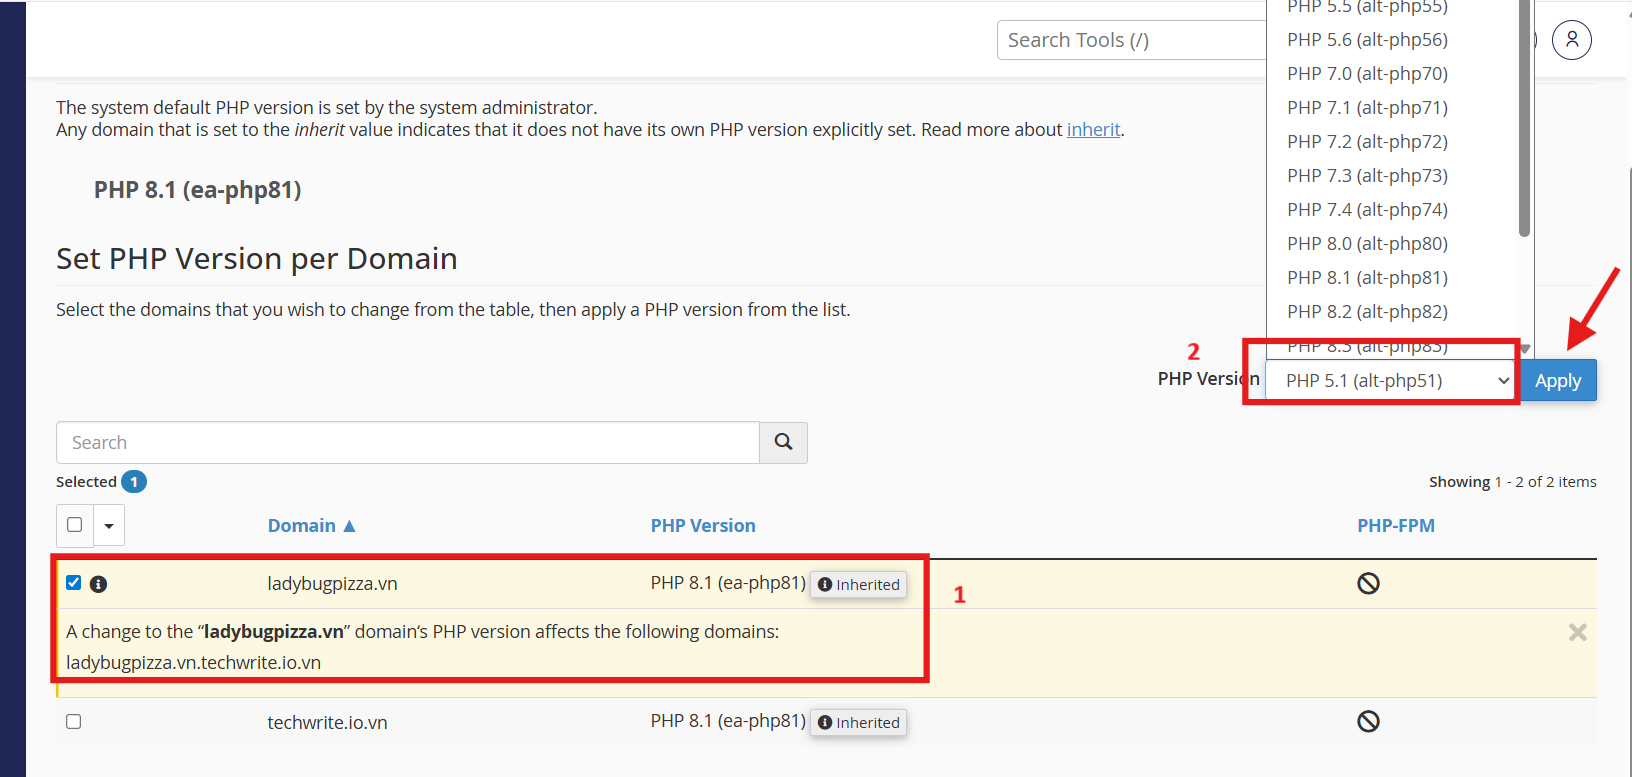Click info icon beside ladybugpizza.vn checkbox

98,584
